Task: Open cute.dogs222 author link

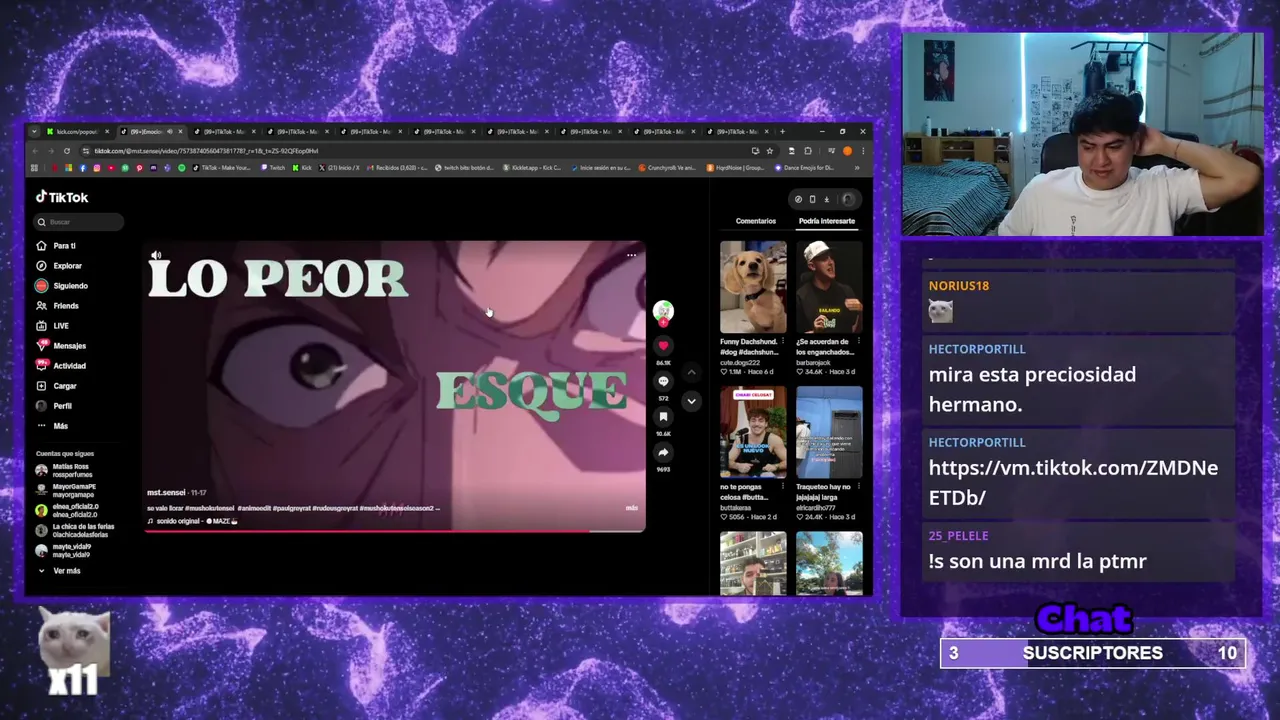Action: [x=740, y=362]
